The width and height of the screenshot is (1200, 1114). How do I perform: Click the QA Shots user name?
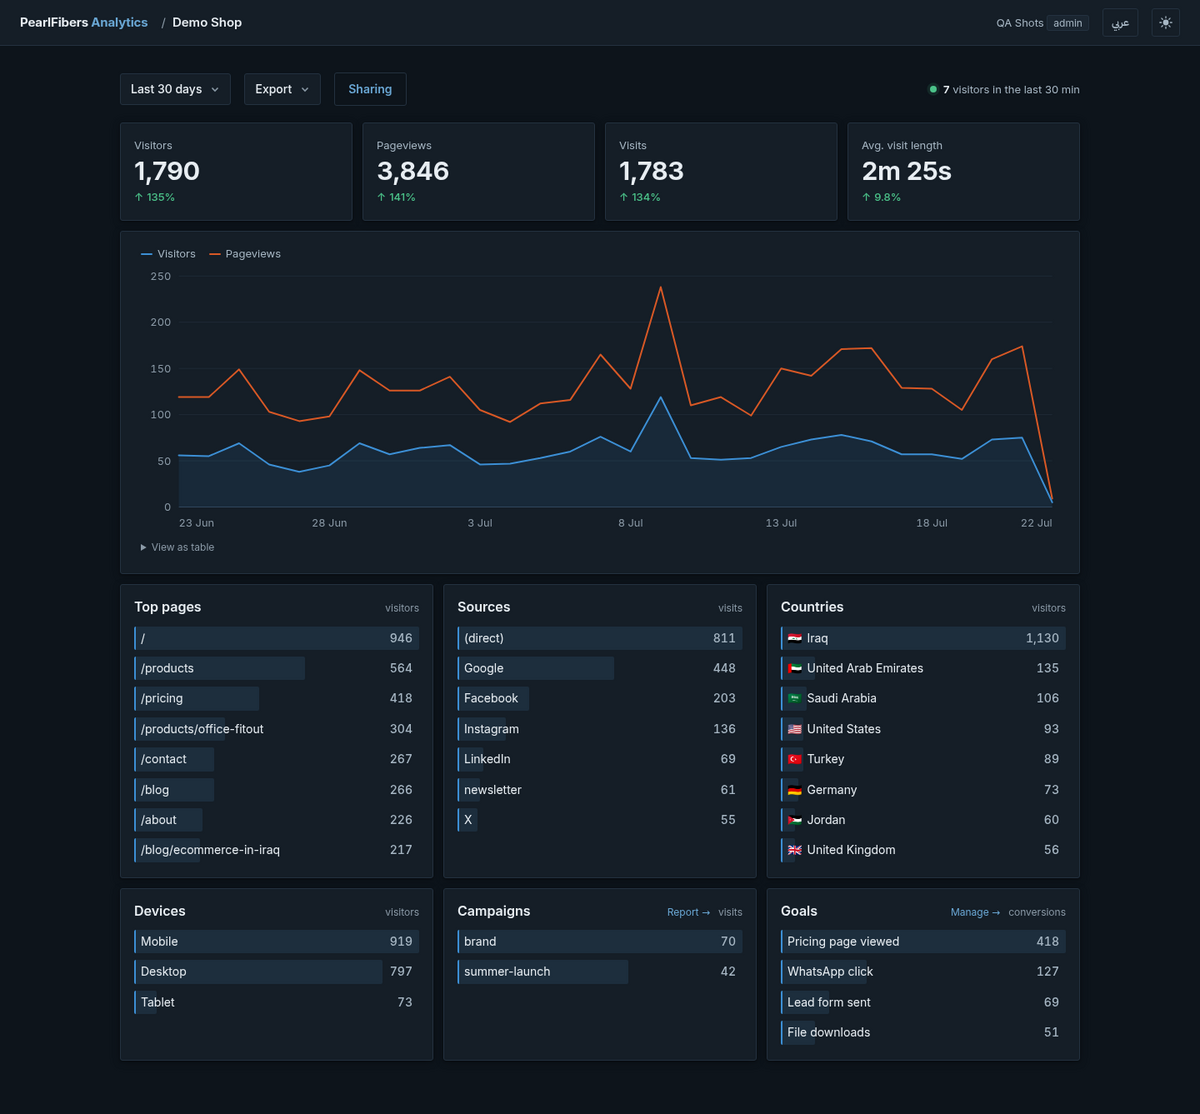pos(1019,23)
